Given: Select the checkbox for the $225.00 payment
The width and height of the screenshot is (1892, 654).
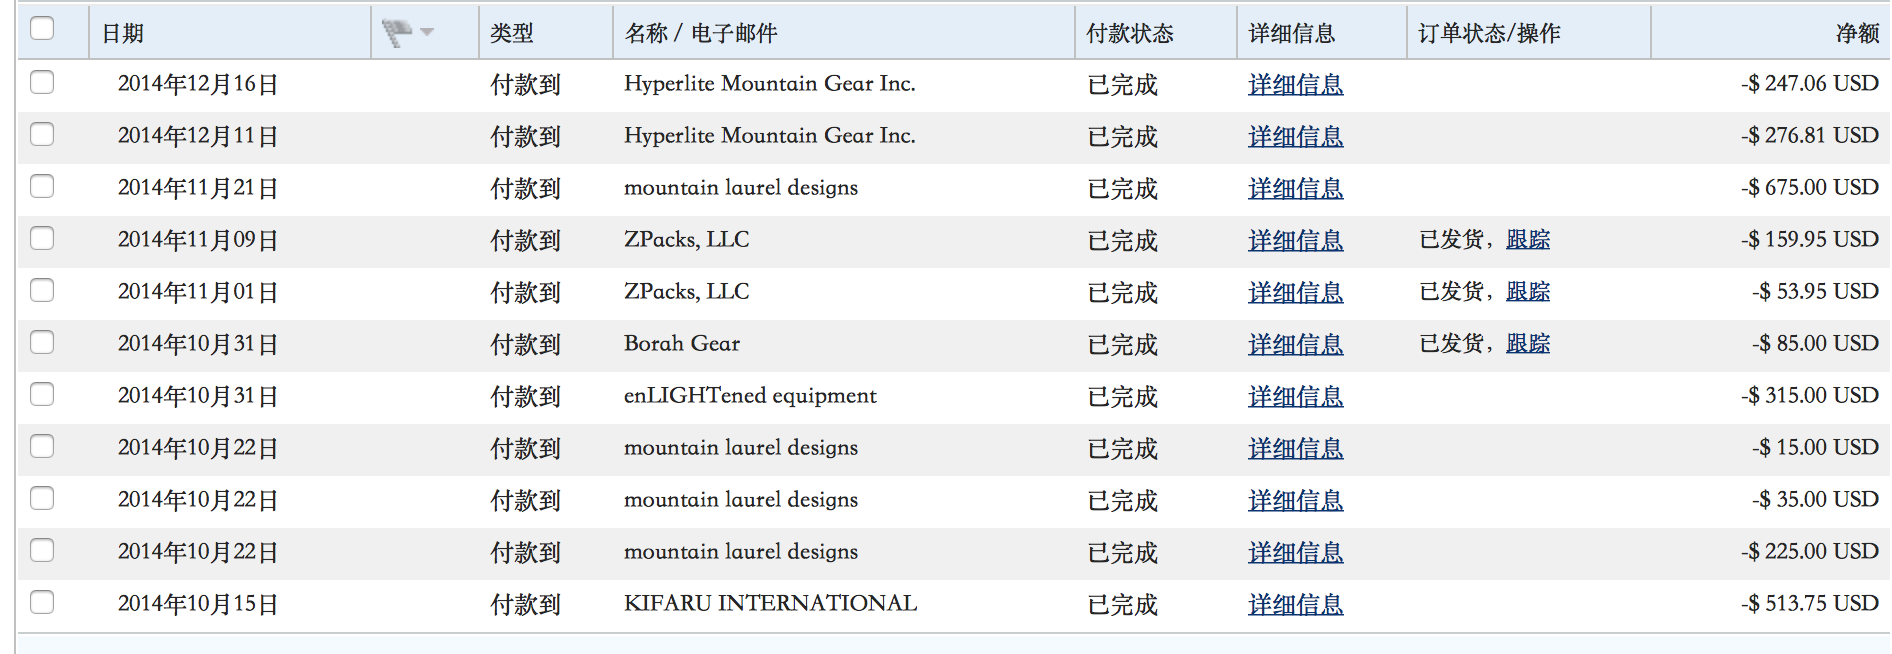Looking at the screenshot, I should (x=42, y=550).
